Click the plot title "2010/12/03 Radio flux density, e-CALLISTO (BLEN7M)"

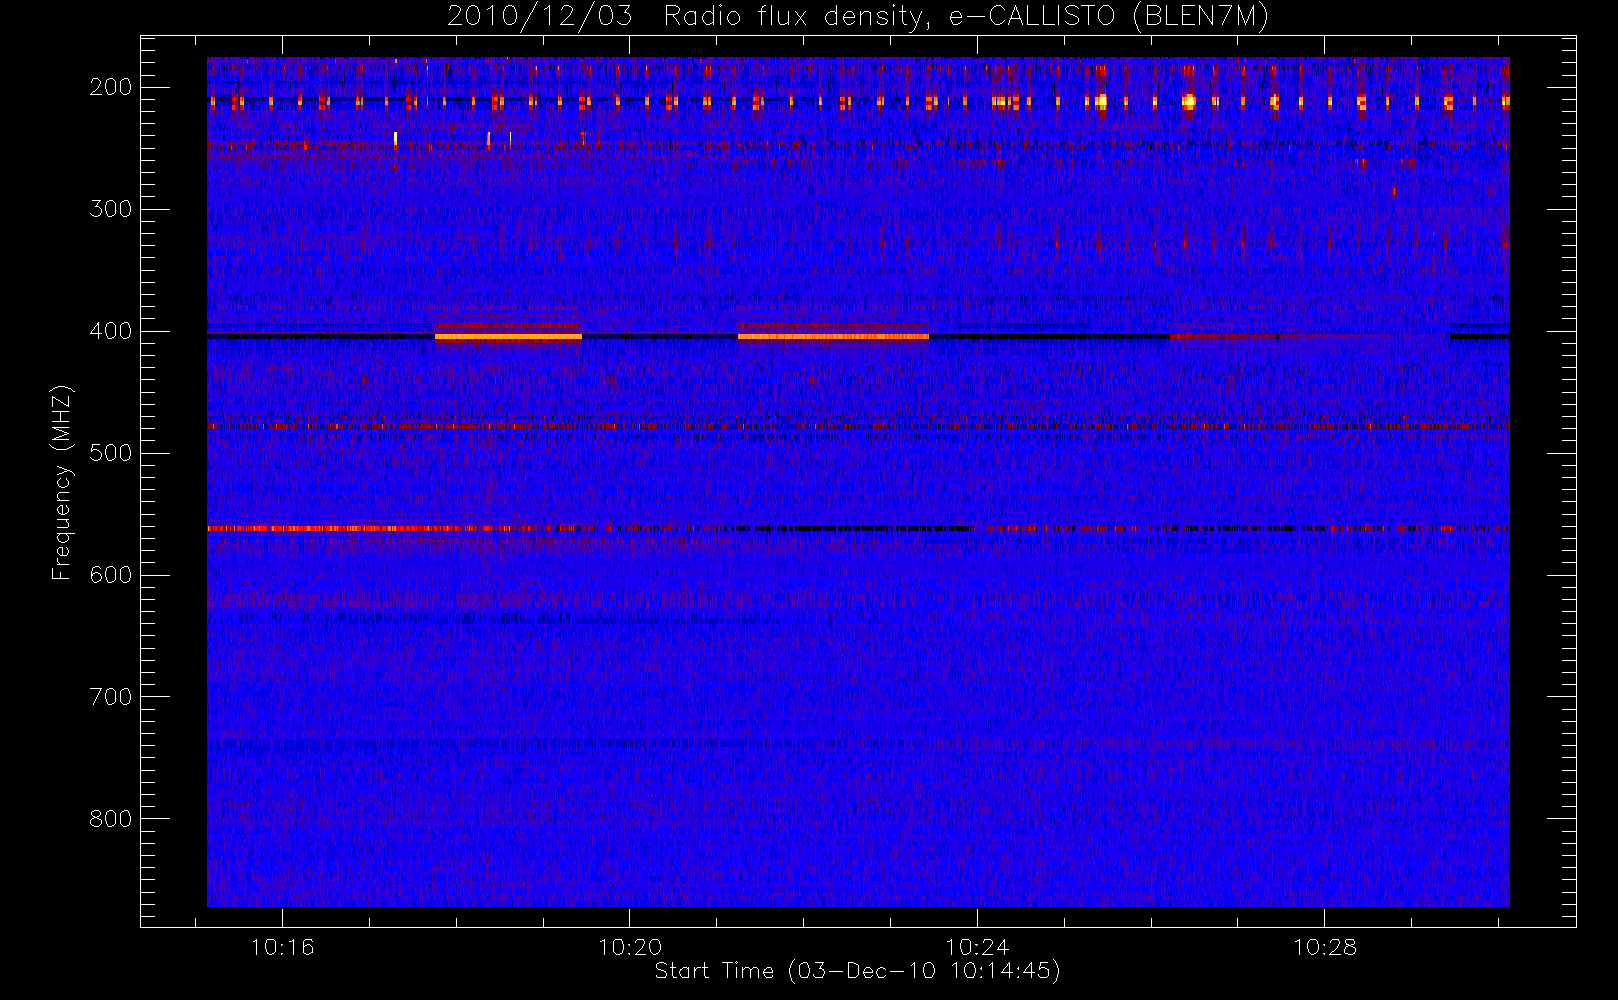tap(857, 17)
